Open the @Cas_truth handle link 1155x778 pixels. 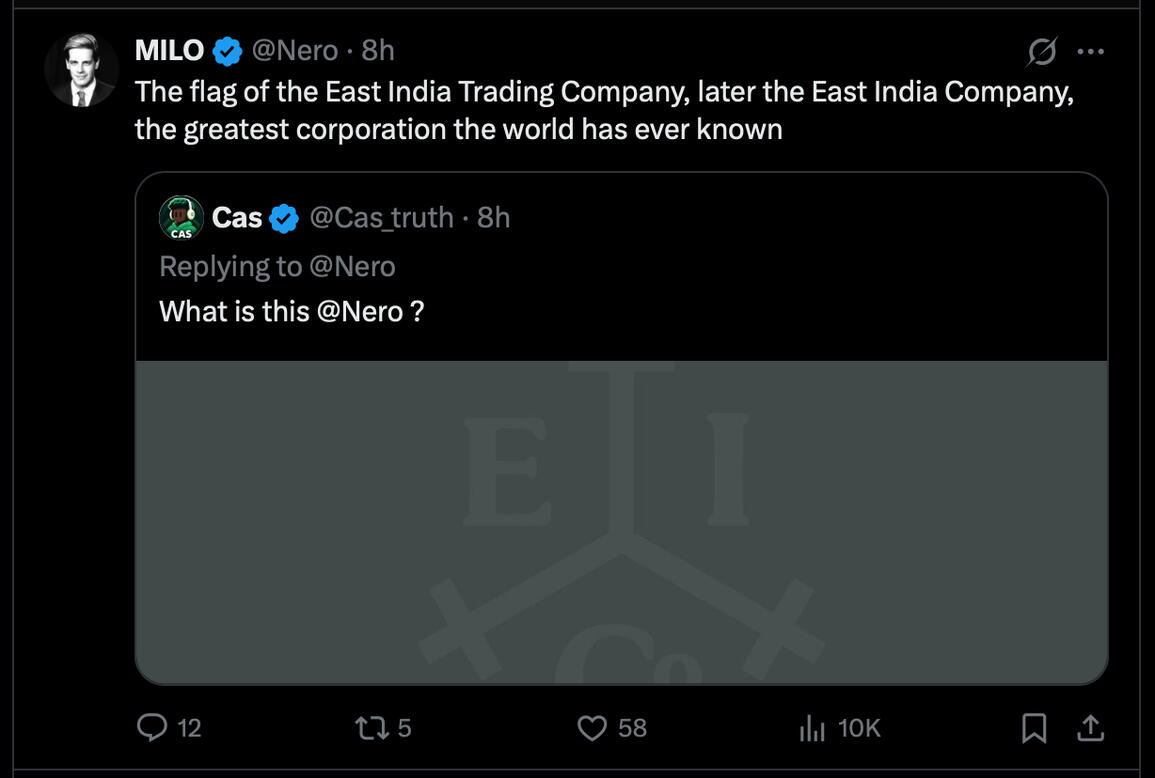[381, 218]
